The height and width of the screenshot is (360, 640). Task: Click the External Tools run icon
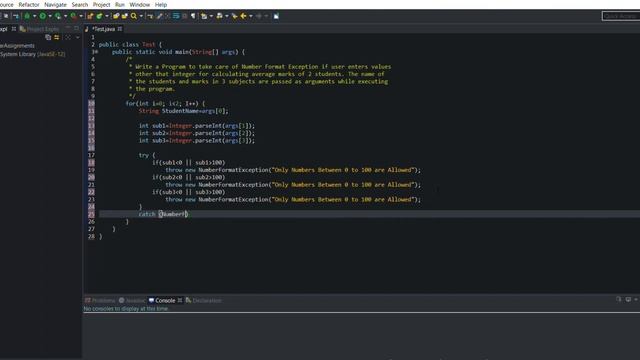(x=73, y=16)
